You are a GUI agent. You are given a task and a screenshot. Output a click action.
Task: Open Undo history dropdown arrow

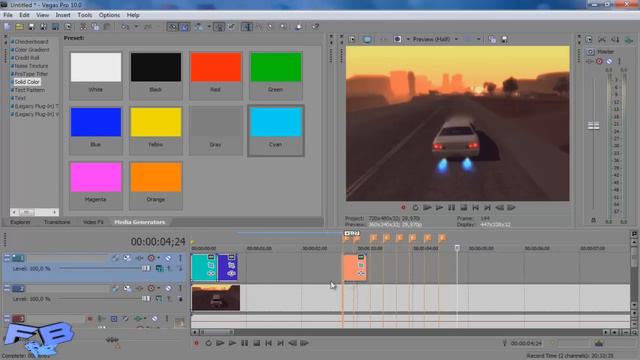136,27
